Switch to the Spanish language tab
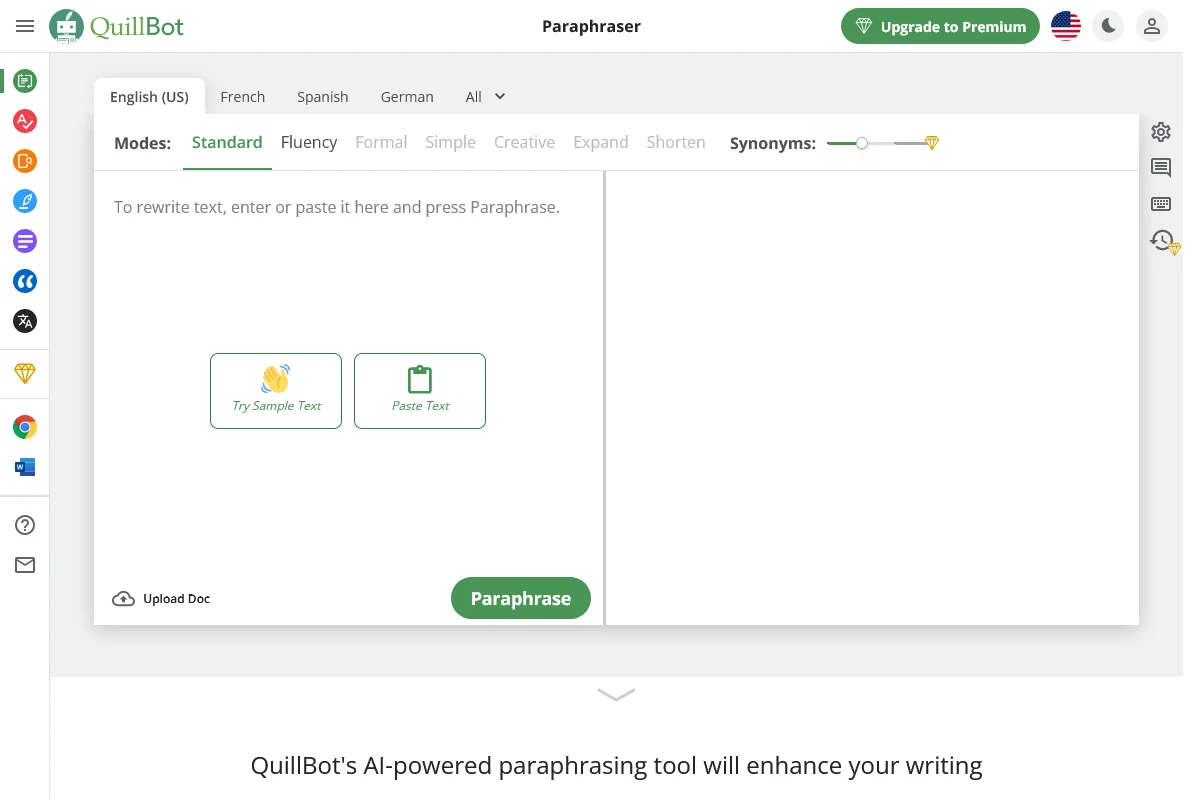Image resolution: width=1200 pixels, height=800 pixels. pos(323,97)
